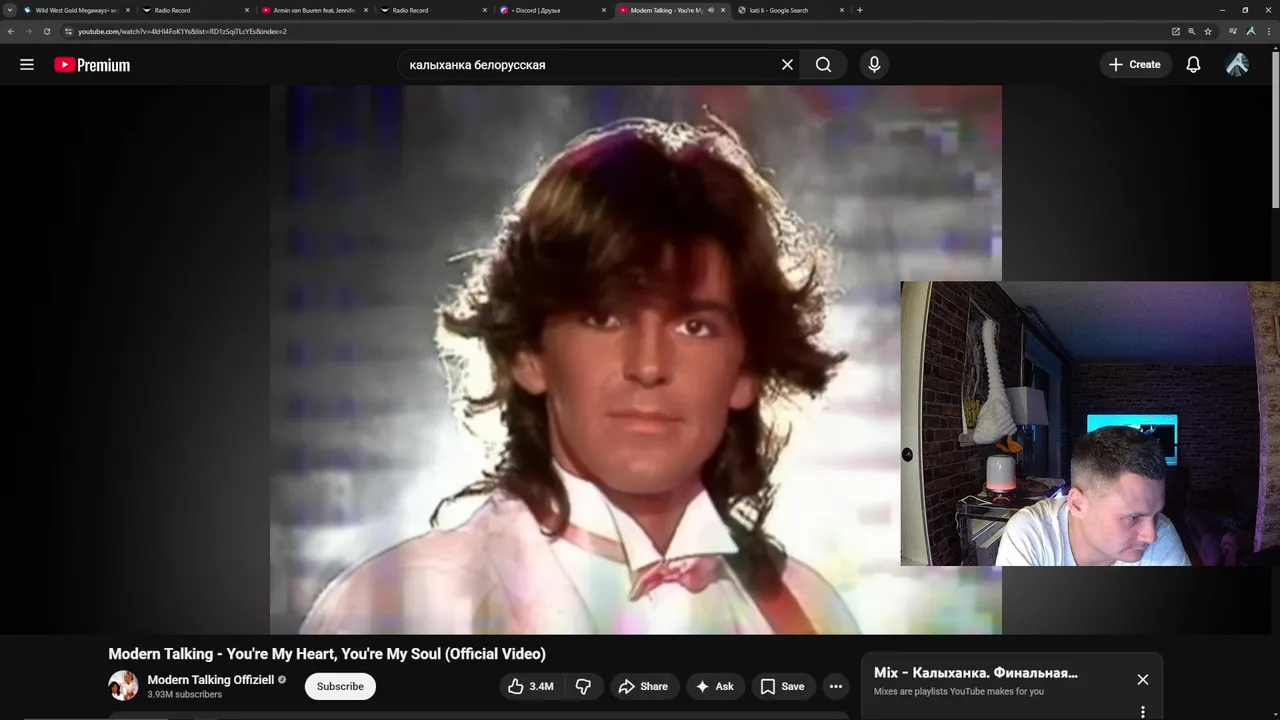Open Chrome three-dot menu

1268,31
